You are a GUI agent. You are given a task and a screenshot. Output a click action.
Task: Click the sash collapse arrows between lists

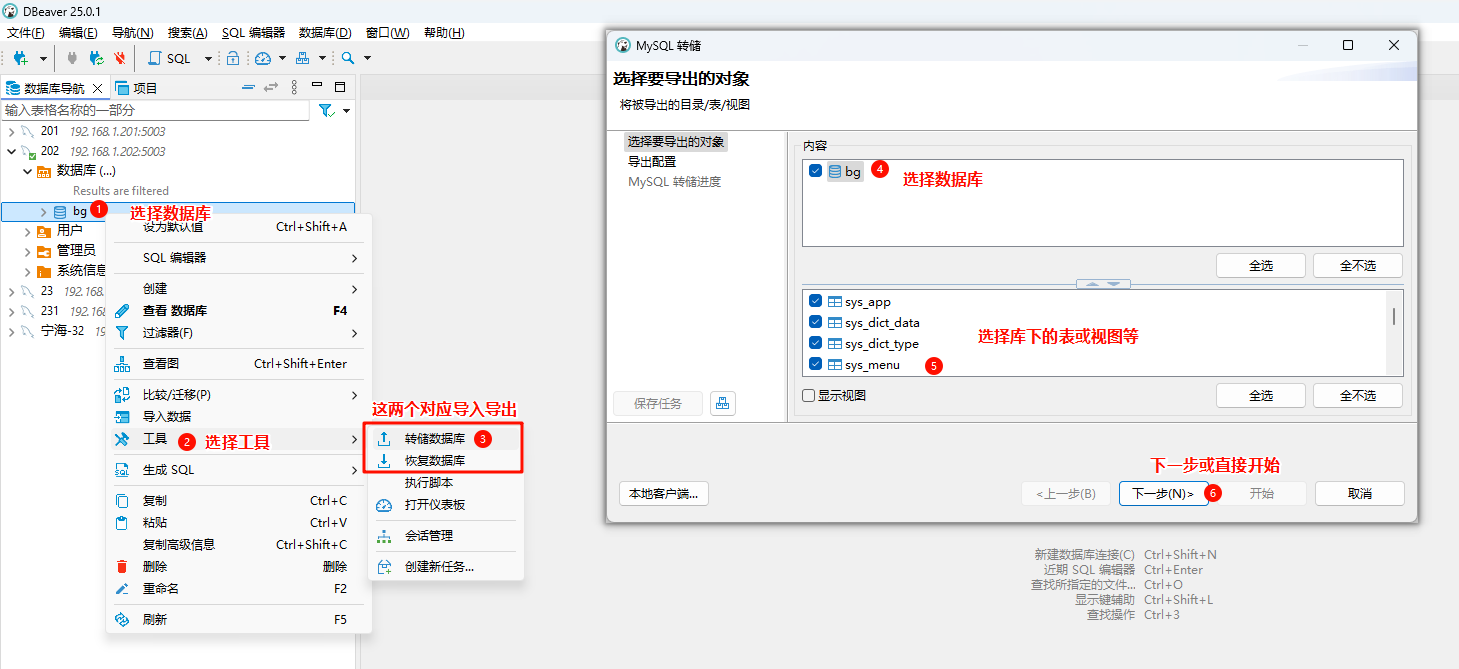[x=1103, y=284]
